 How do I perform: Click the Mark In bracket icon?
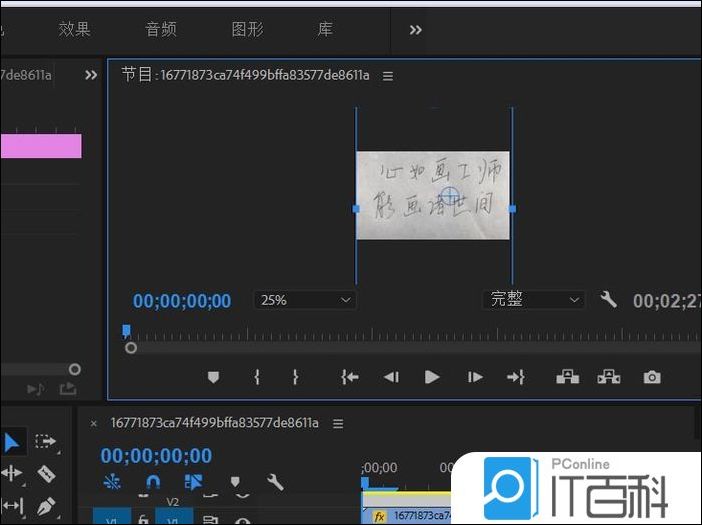tap(257, 377)
